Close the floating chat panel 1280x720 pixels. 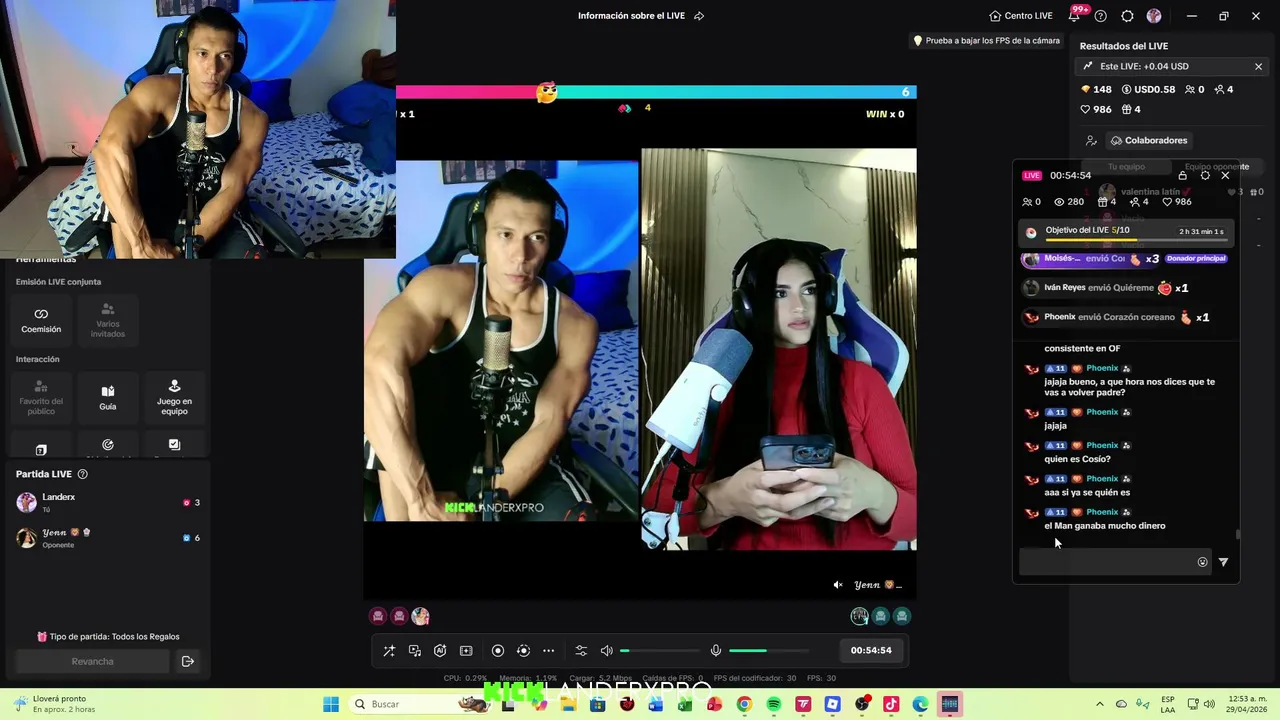pyautogui.click(x=1225, y=175)
